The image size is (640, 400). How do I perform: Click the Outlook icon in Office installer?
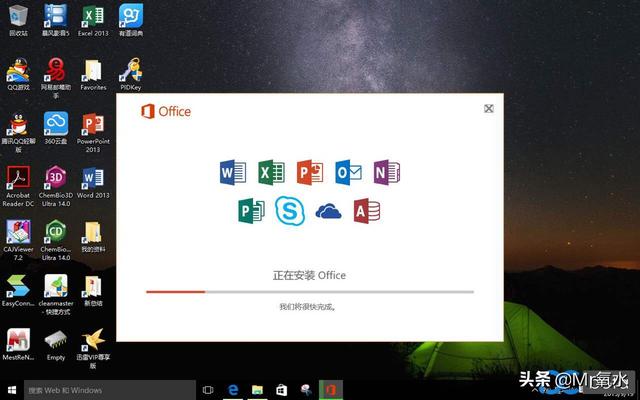(x=348, y=172)
